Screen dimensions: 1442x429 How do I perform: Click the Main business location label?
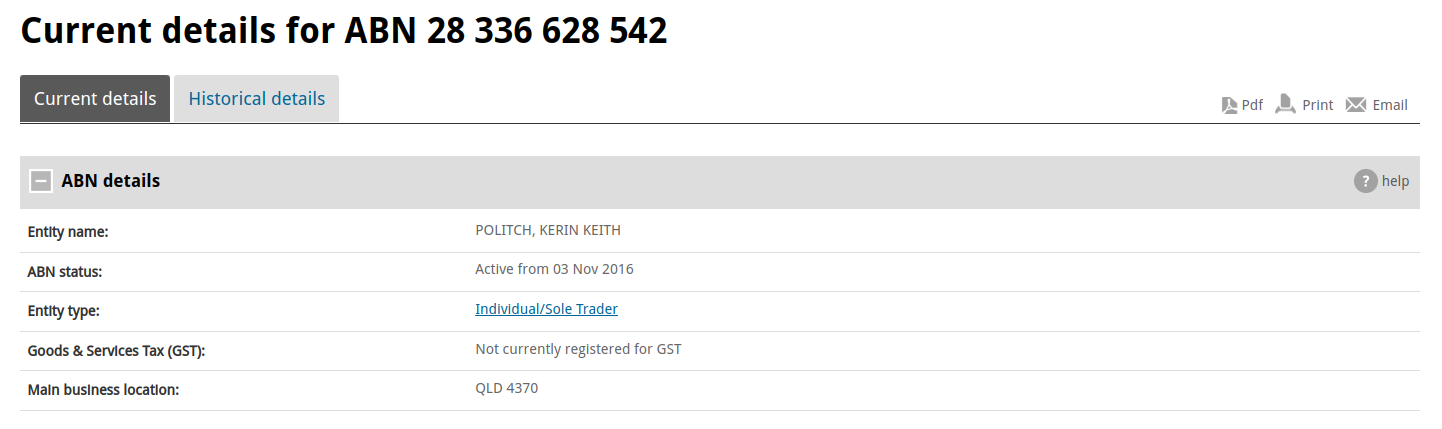point(103,390)
